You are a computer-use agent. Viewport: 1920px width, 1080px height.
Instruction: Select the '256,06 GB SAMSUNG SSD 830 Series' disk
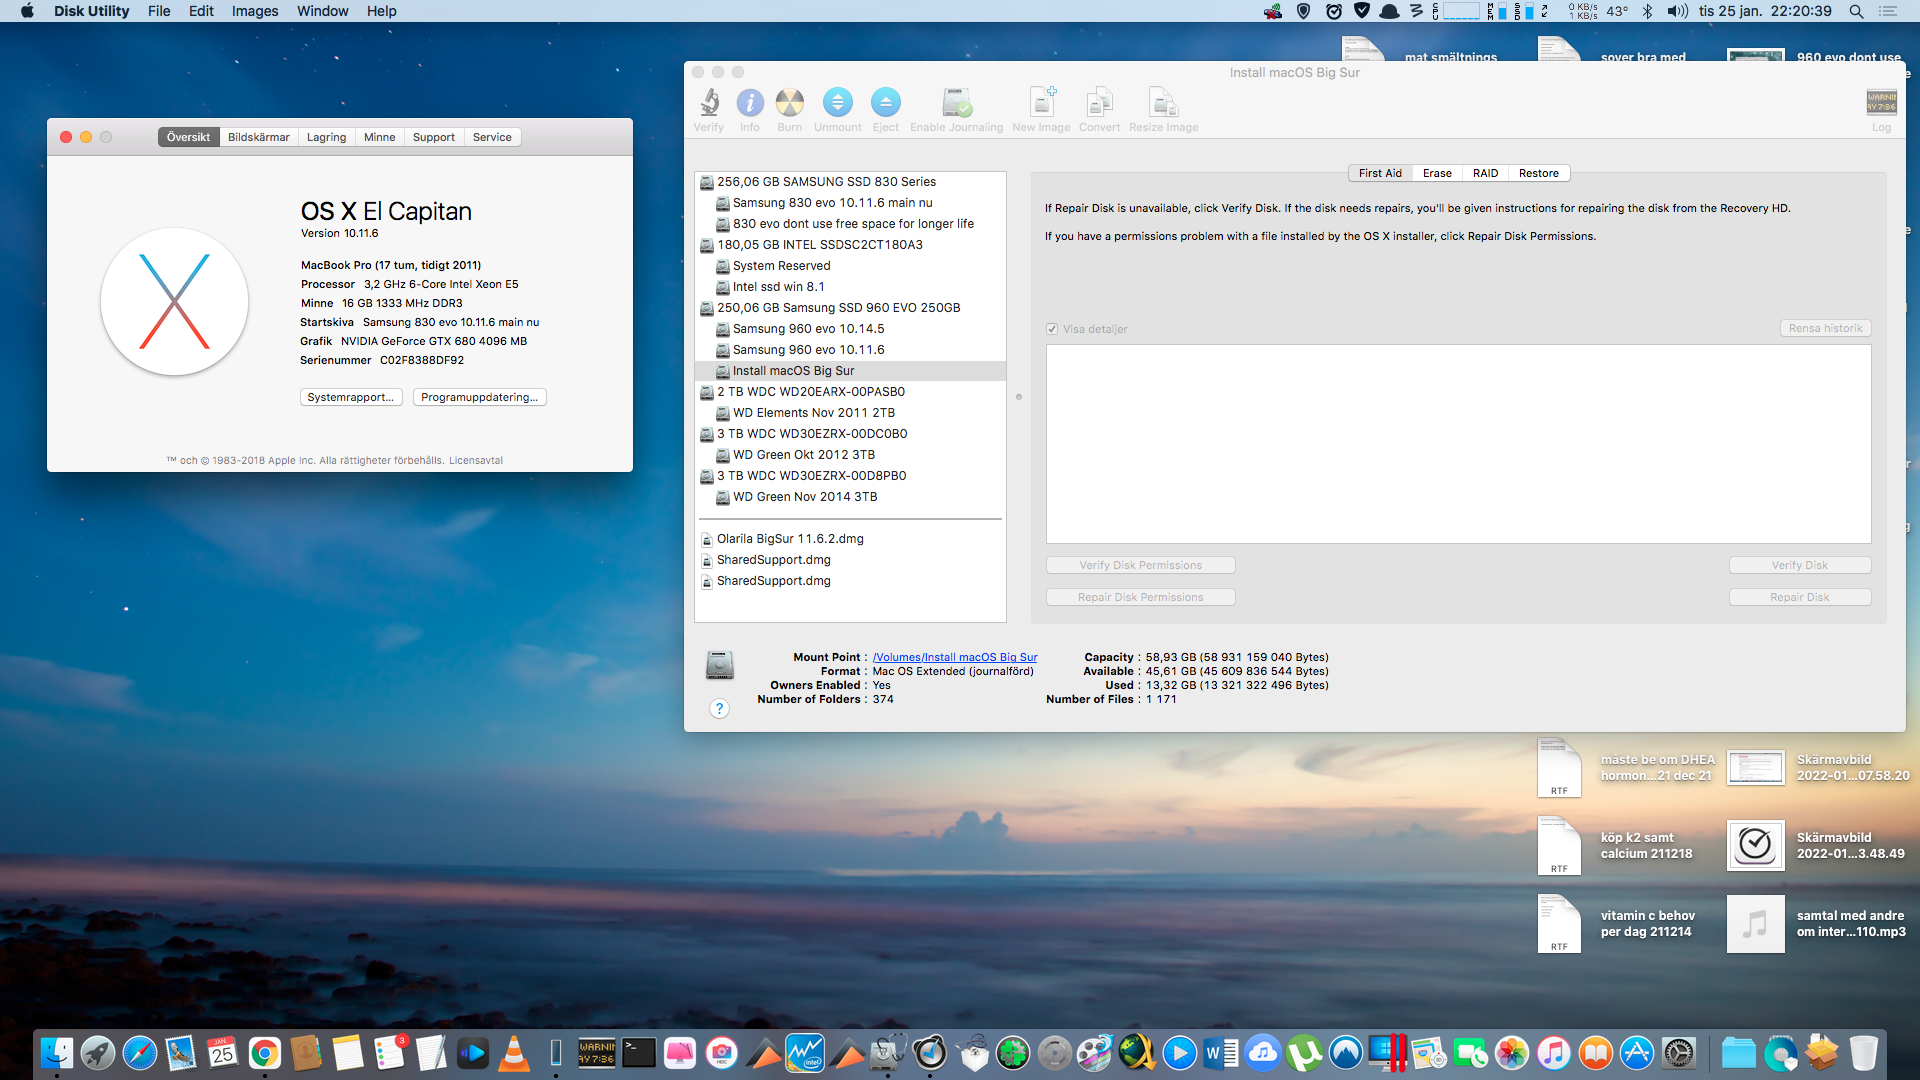(850, 182)
